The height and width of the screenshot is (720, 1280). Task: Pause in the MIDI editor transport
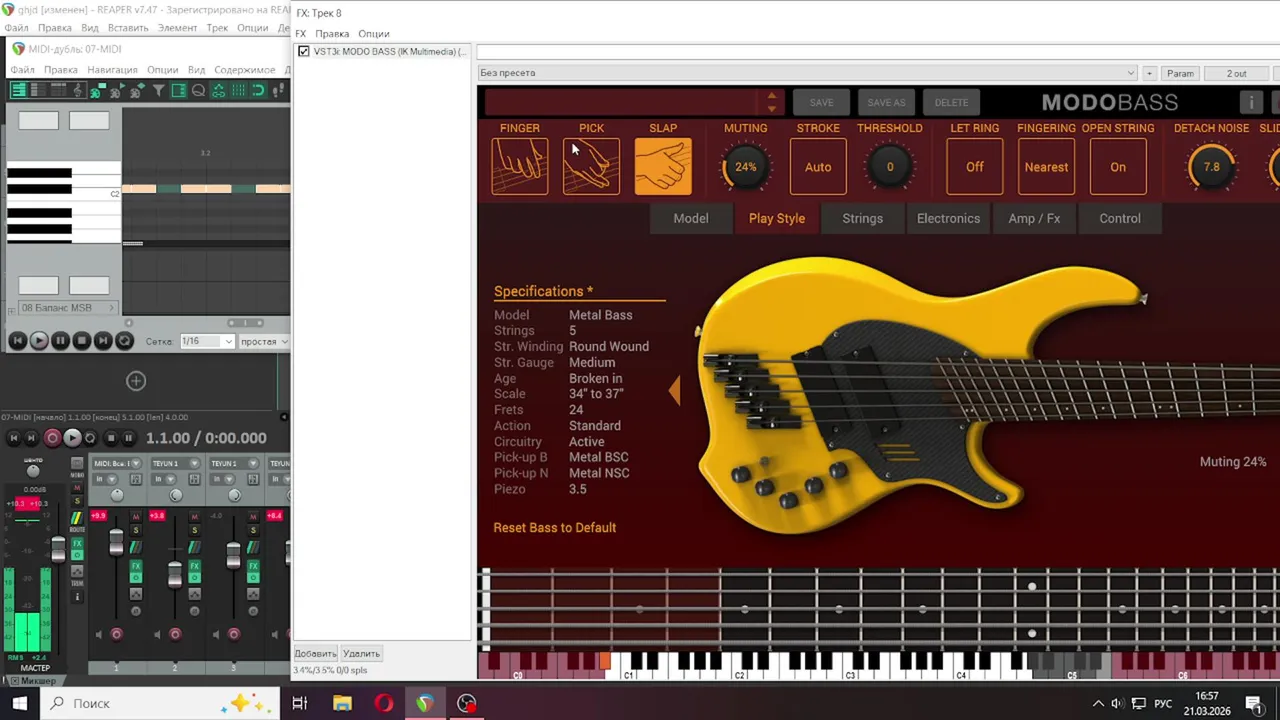pyautogui.click(x=60, y=341)
